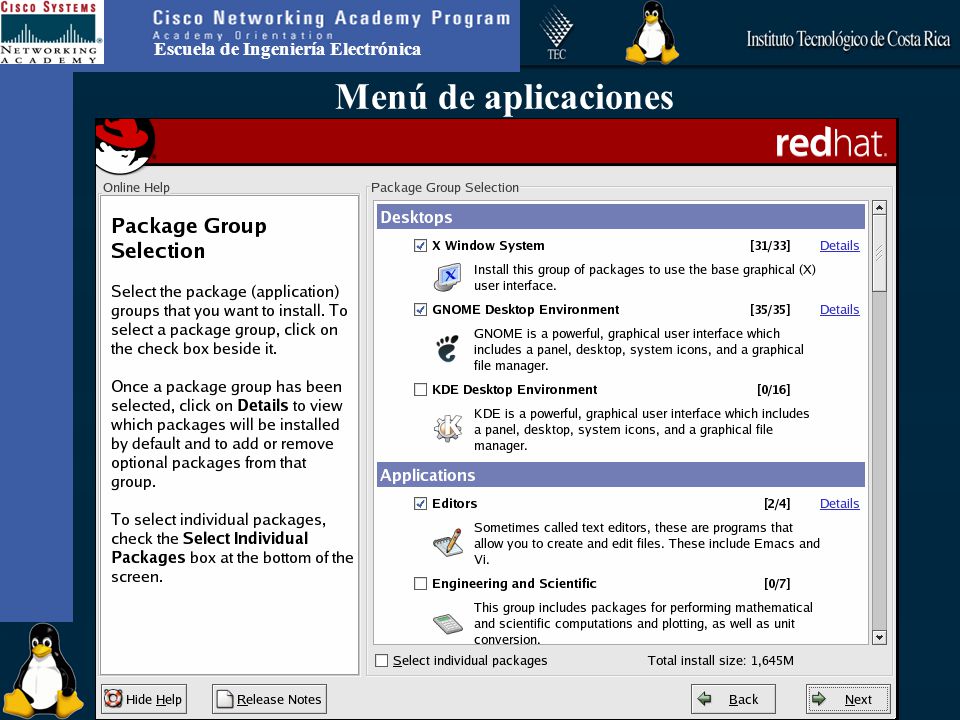The height and width of the screenshot is (720, 960).
Task: Click the [31/33] package count
Action: click(x=770, y=246)
